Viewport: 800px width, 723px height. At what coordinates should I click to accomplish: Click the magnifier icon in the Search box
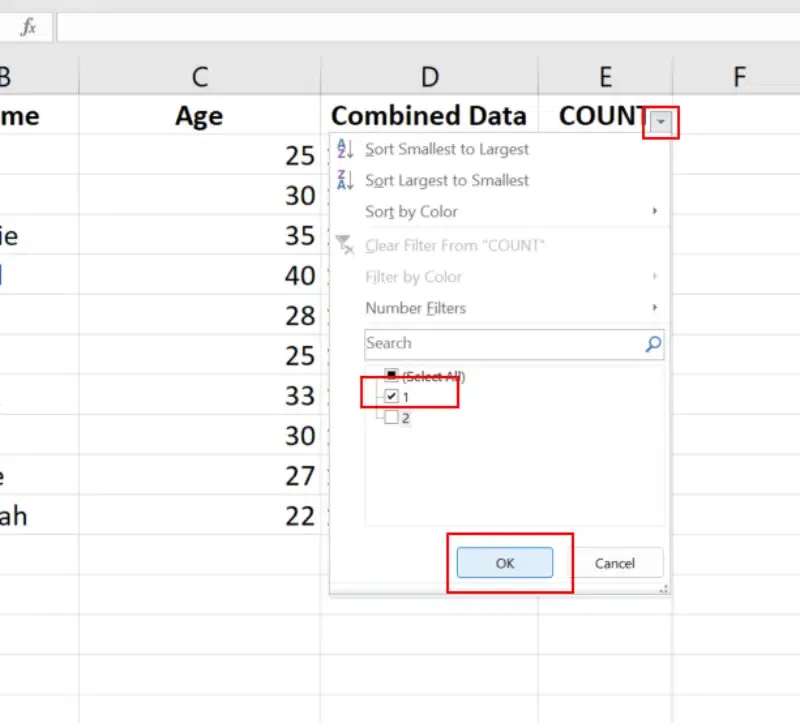click(x=653, y=344)
